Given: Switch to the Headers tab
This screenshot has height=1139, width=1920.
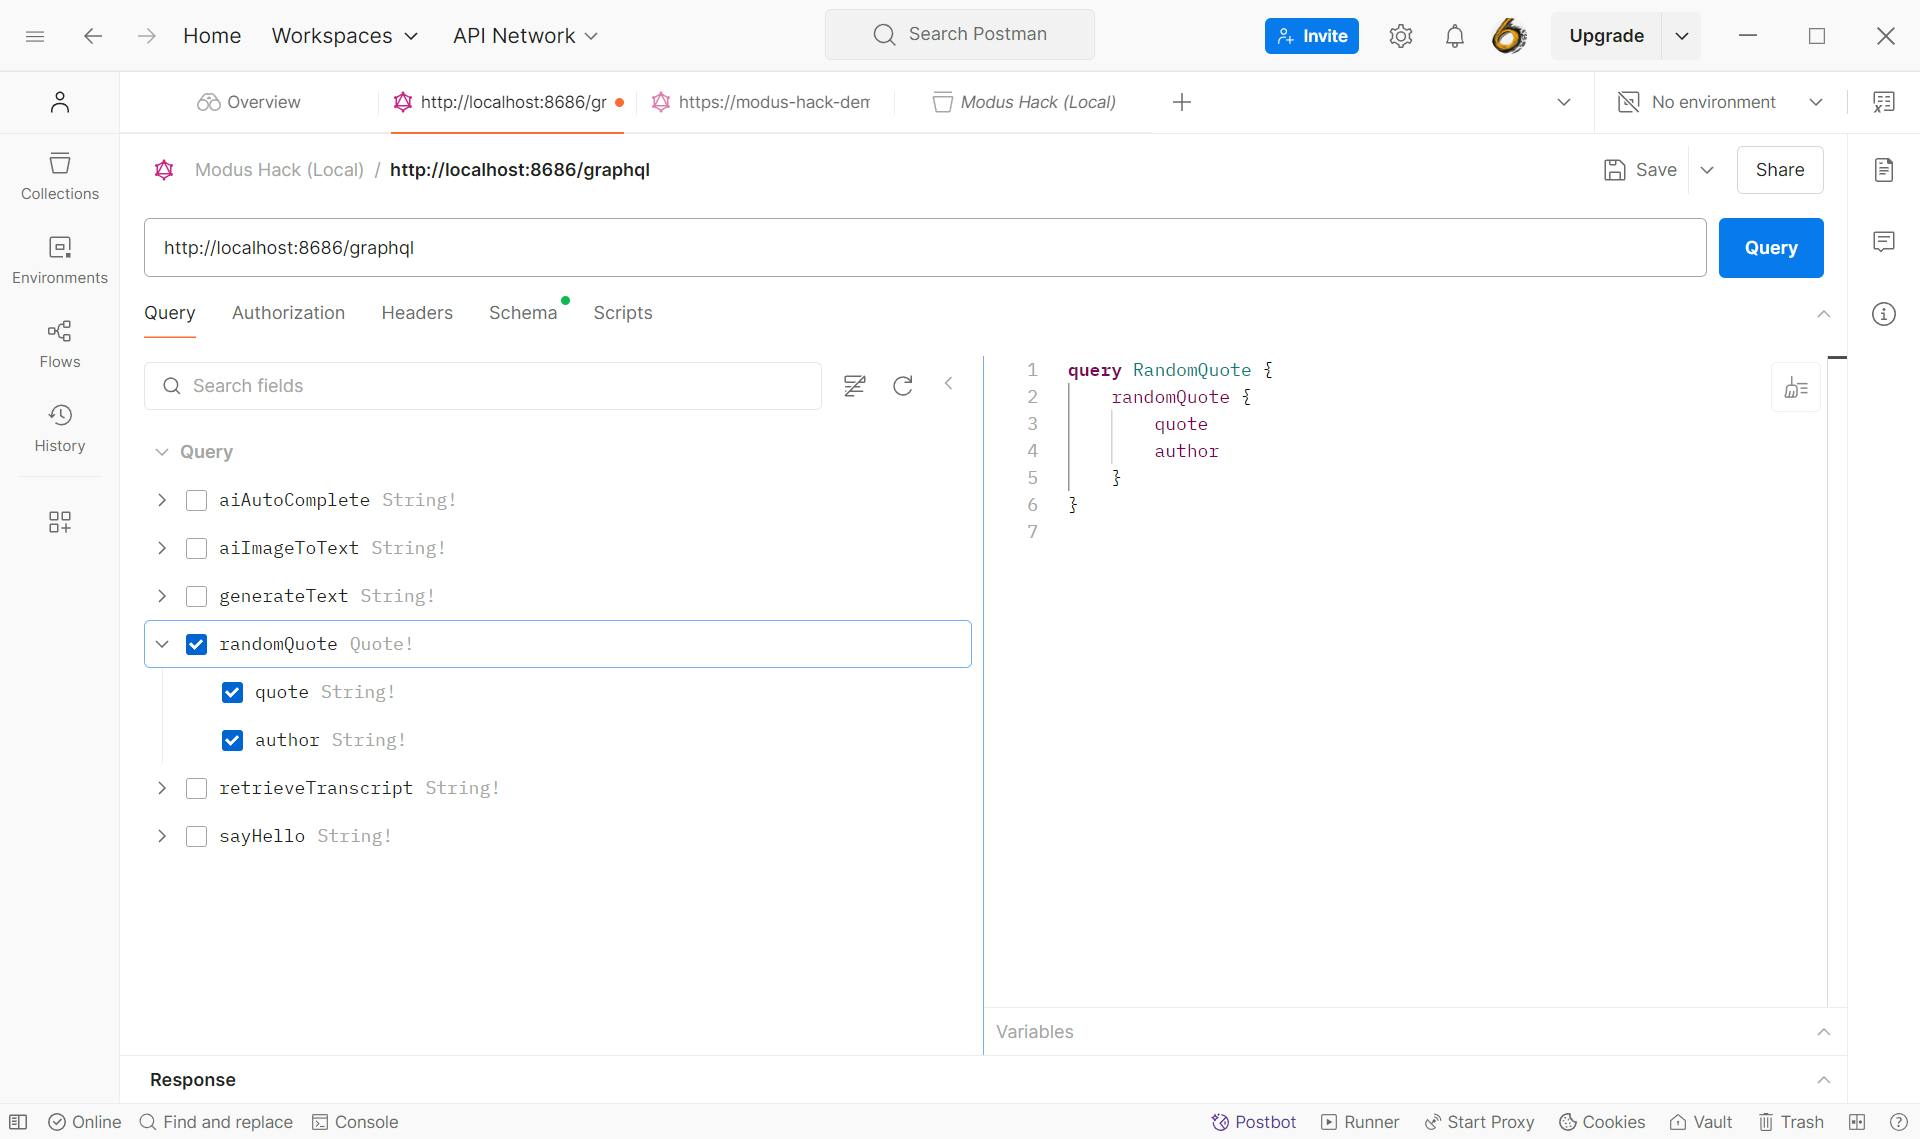Looking at the screenshot, I should tap(417, 313).
